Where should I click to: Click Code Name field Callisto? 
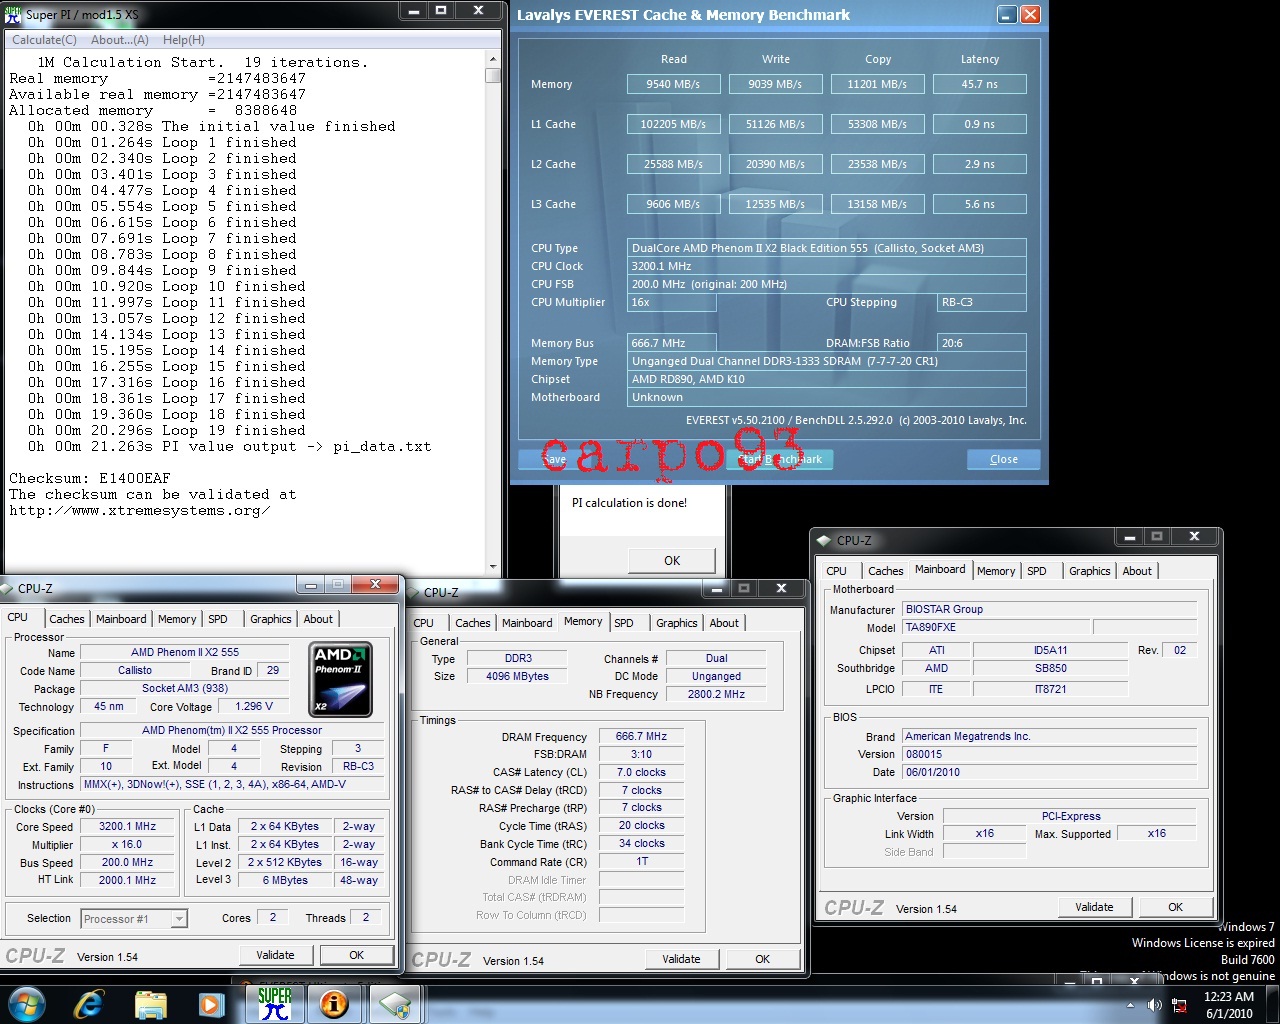(135, 670)
